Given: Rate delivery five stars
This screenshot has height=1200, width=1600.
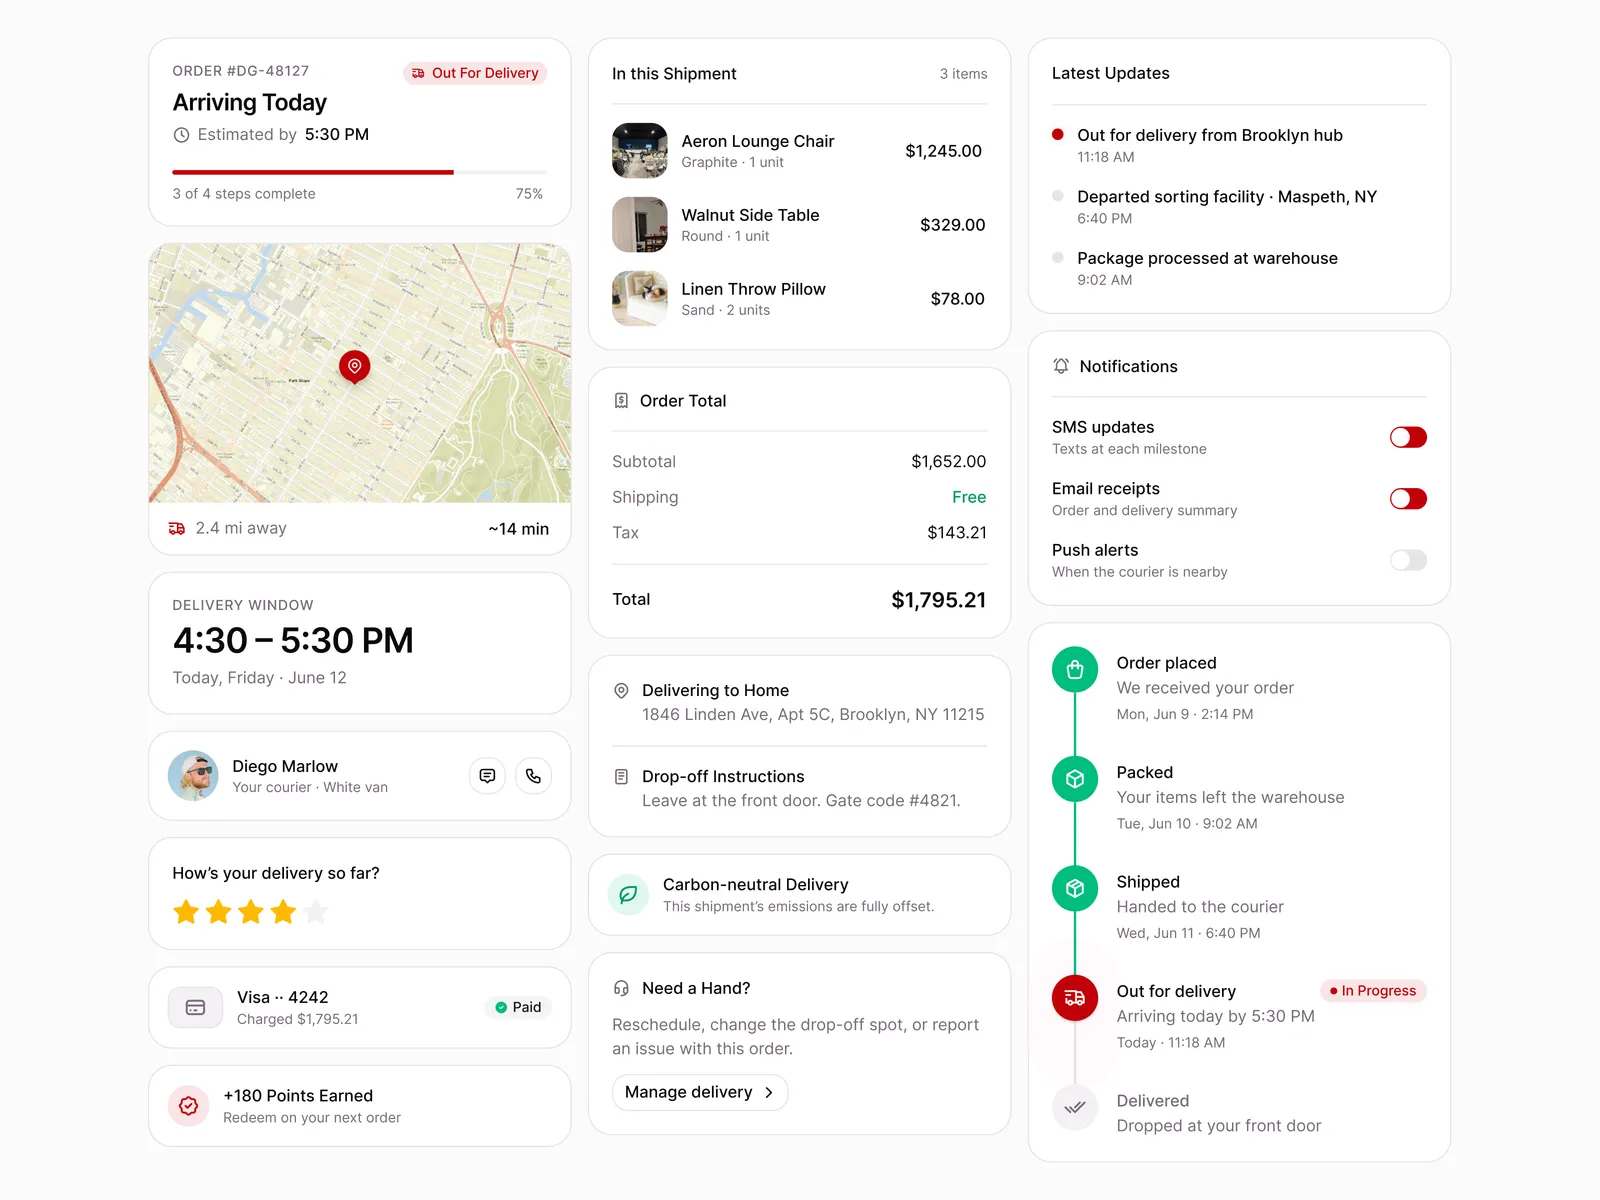Looking at the screenshot, I should [x=316, y=912].
